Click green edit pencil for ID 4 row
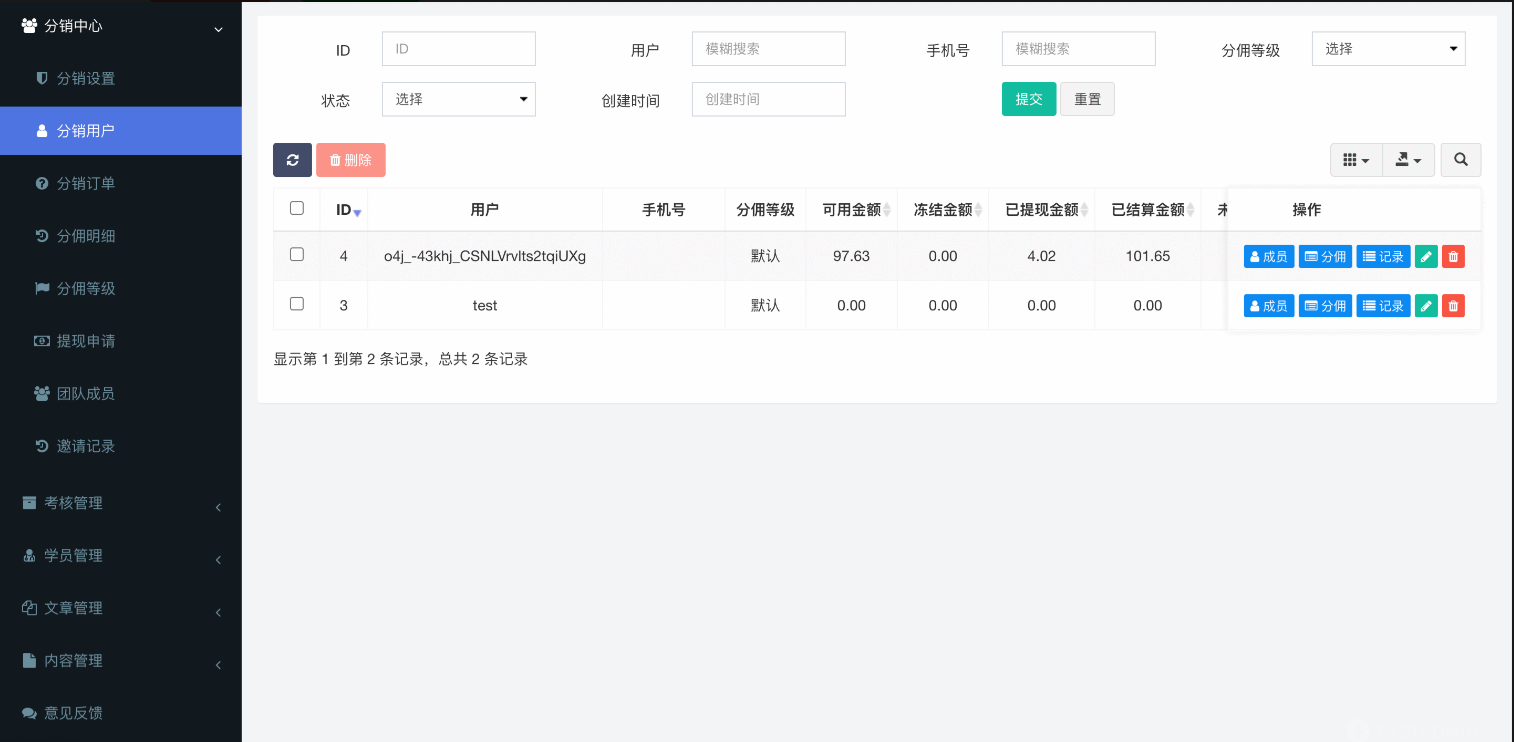Image resolution: width=1514 pixels, height=742 pixels. click(1426, 257)
